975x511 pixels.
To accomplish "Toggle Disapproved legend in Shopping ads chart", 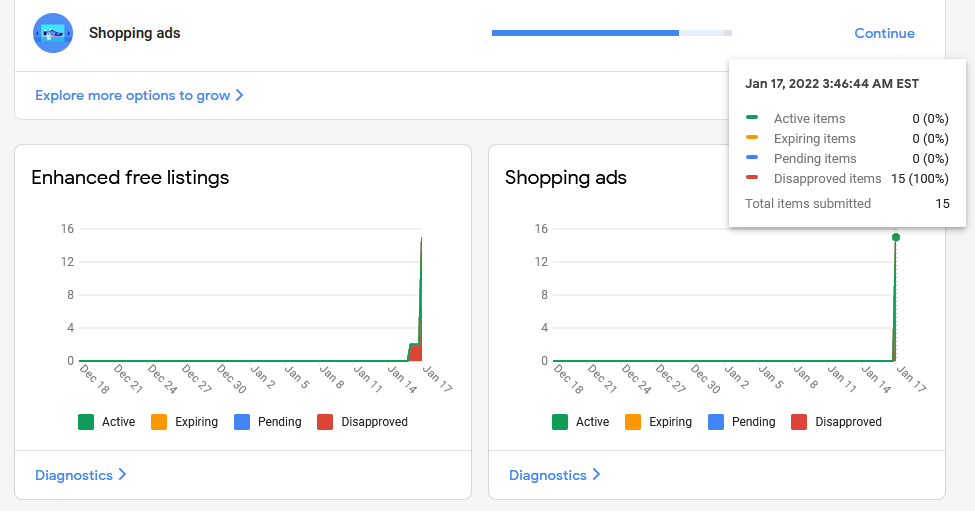I will click(x=836, y=421).
